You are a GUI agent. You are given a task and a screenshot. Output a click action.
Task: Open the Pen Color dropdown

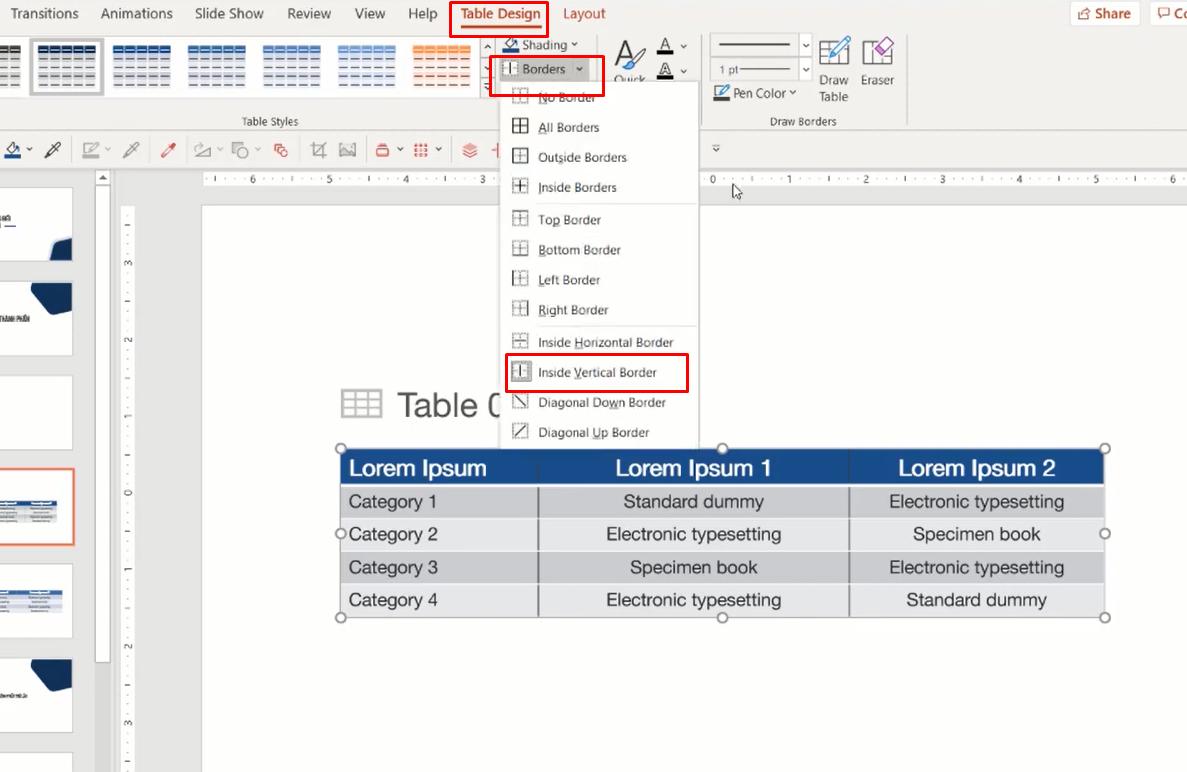tap(755, 92)
